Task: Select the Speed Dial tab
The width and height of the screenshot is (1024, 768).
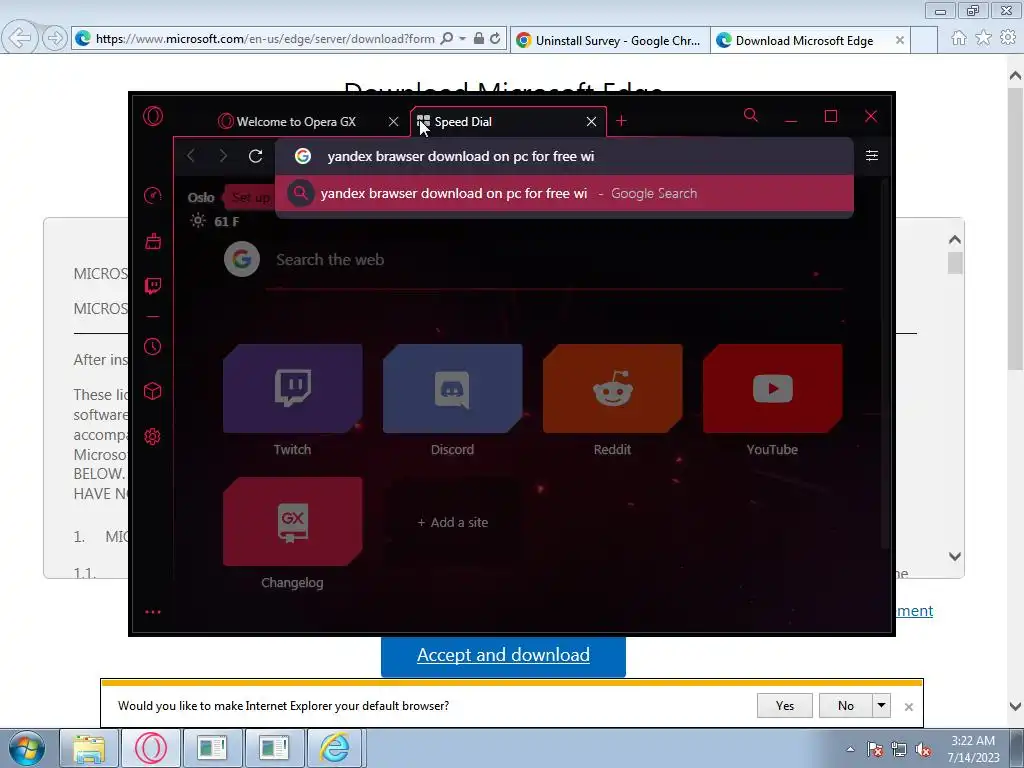Action: [509, 121]
